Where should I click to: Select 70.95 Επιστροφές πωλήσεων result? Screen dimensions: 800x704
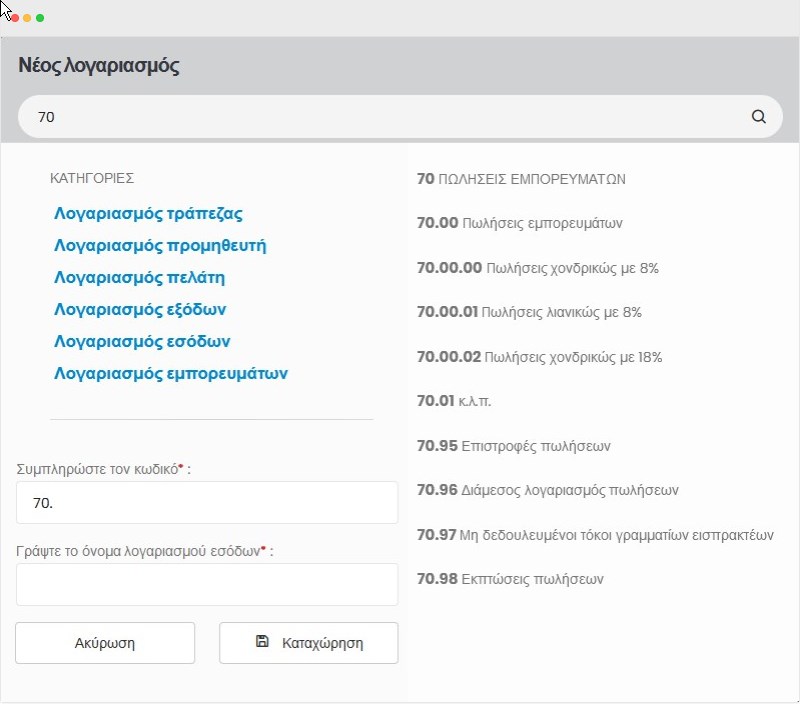coord(513,446)
